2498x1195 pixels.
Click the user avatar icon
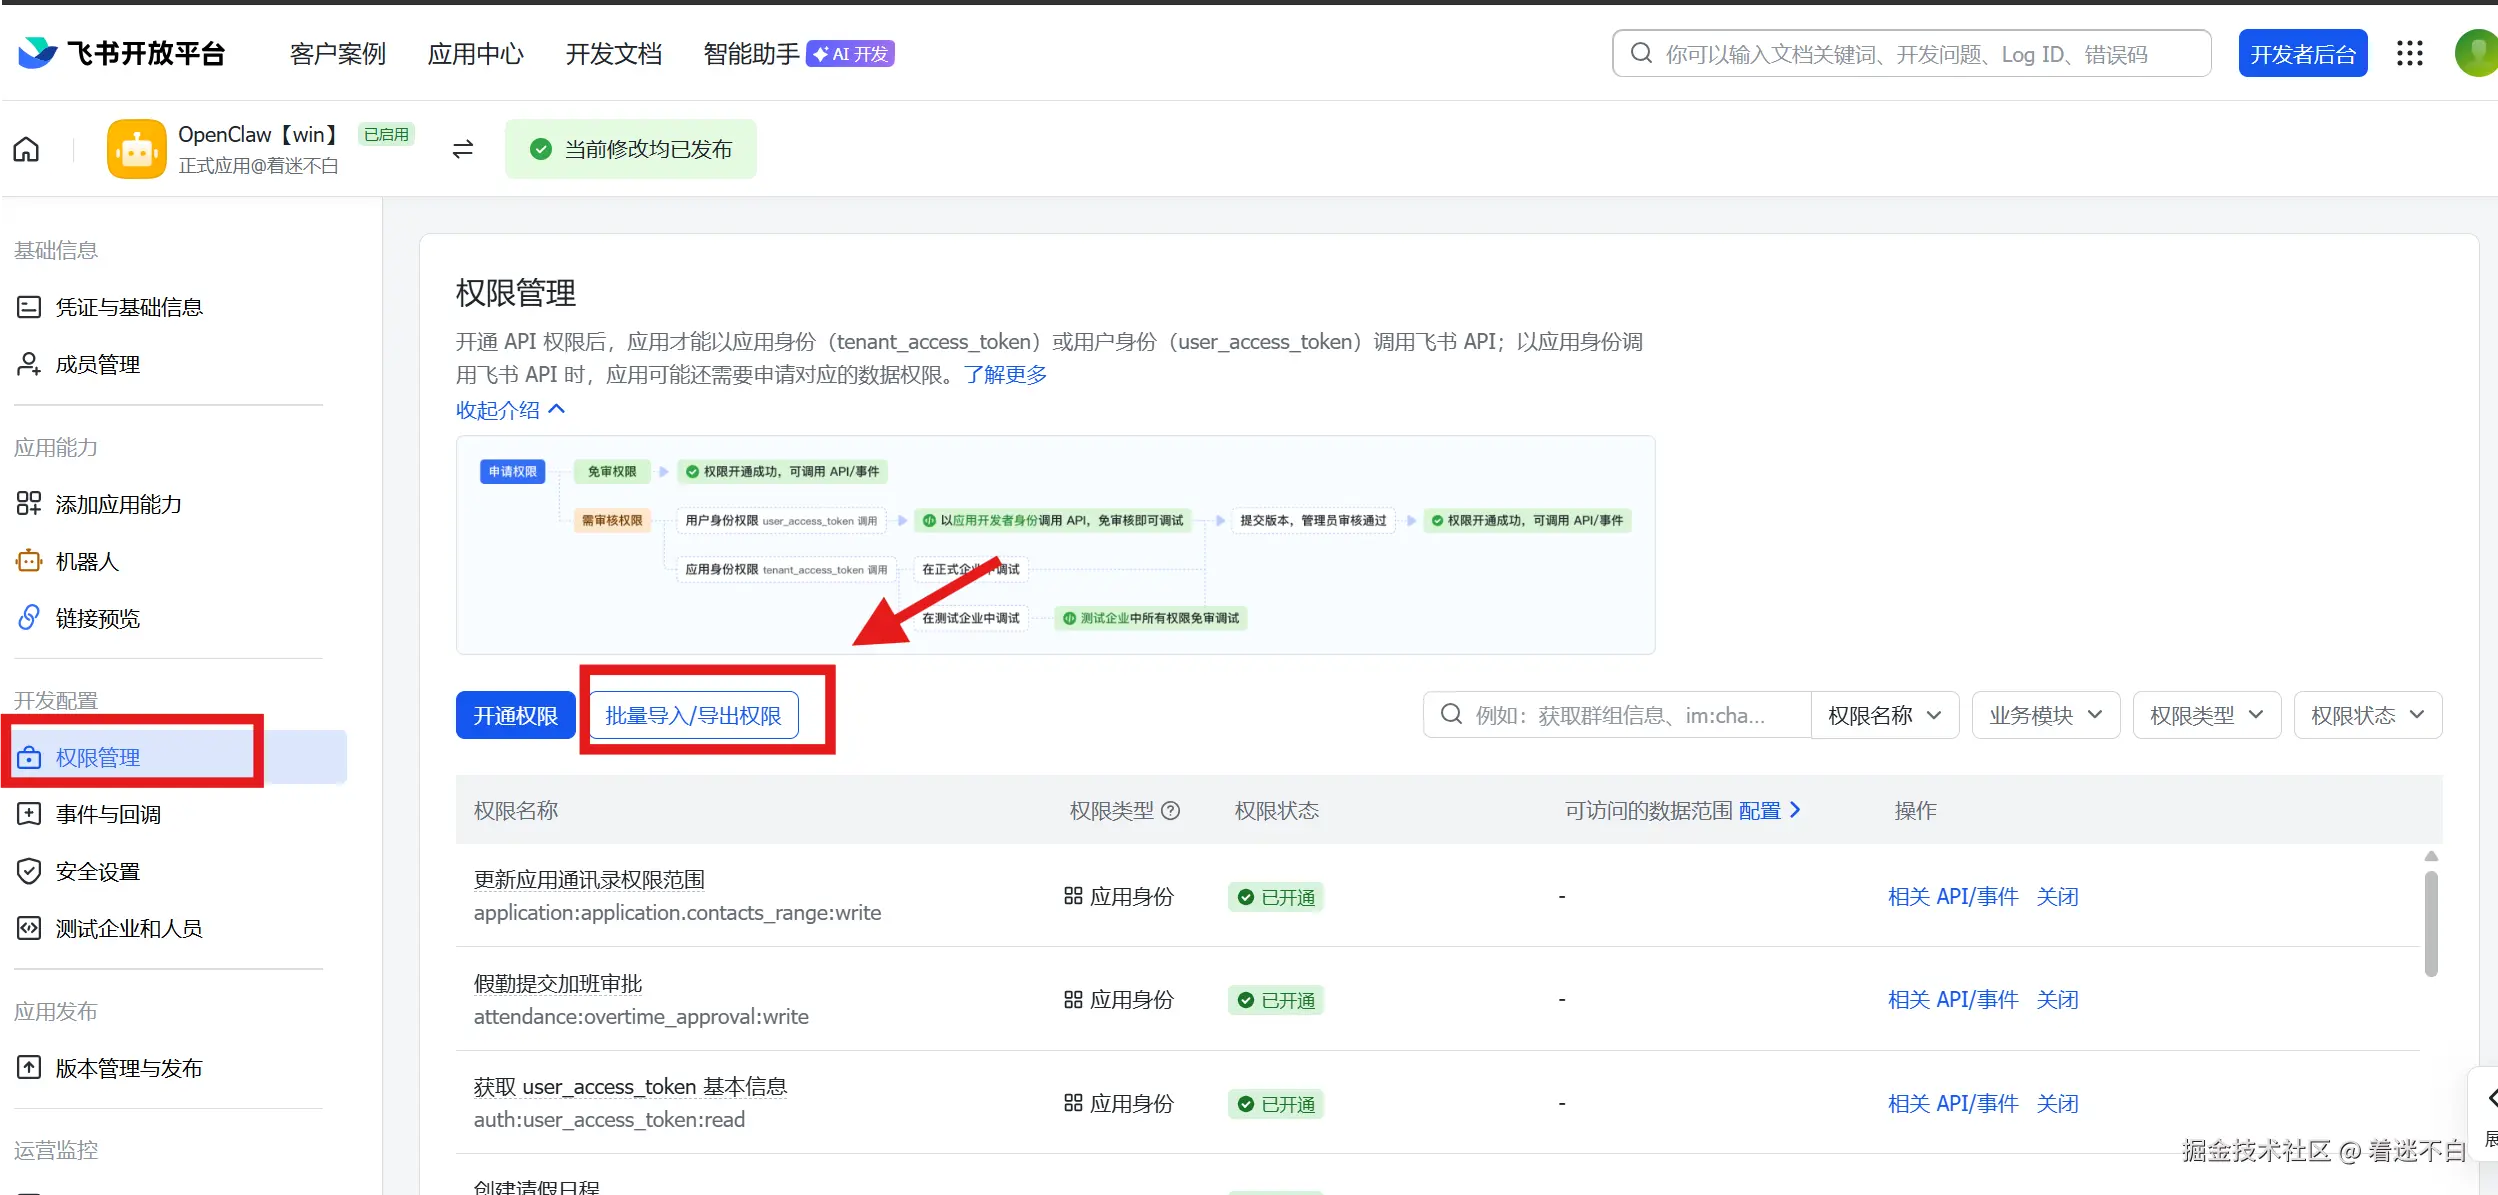click(2477, 54)
